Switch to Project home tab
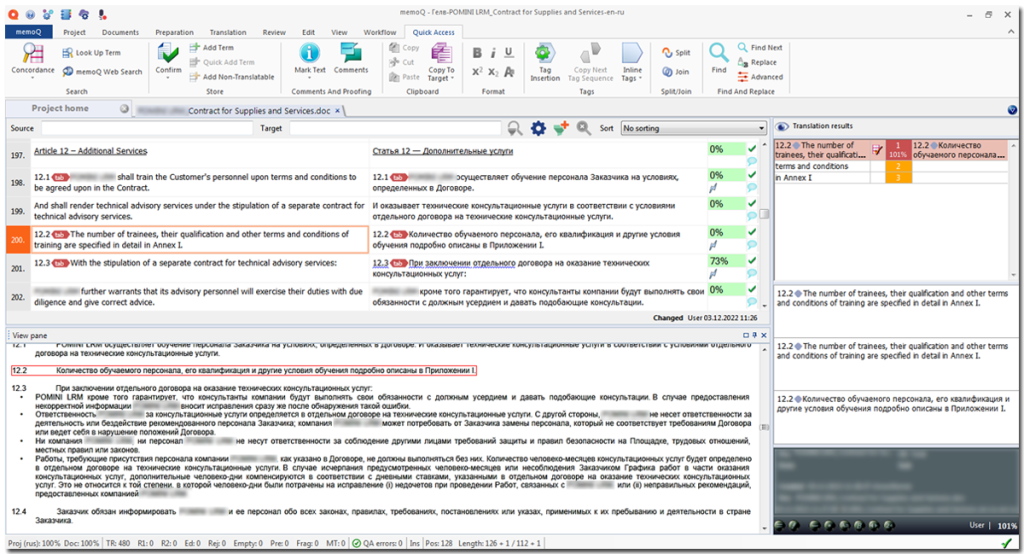This screenshot has height=554, width=1024. [60, 108]
